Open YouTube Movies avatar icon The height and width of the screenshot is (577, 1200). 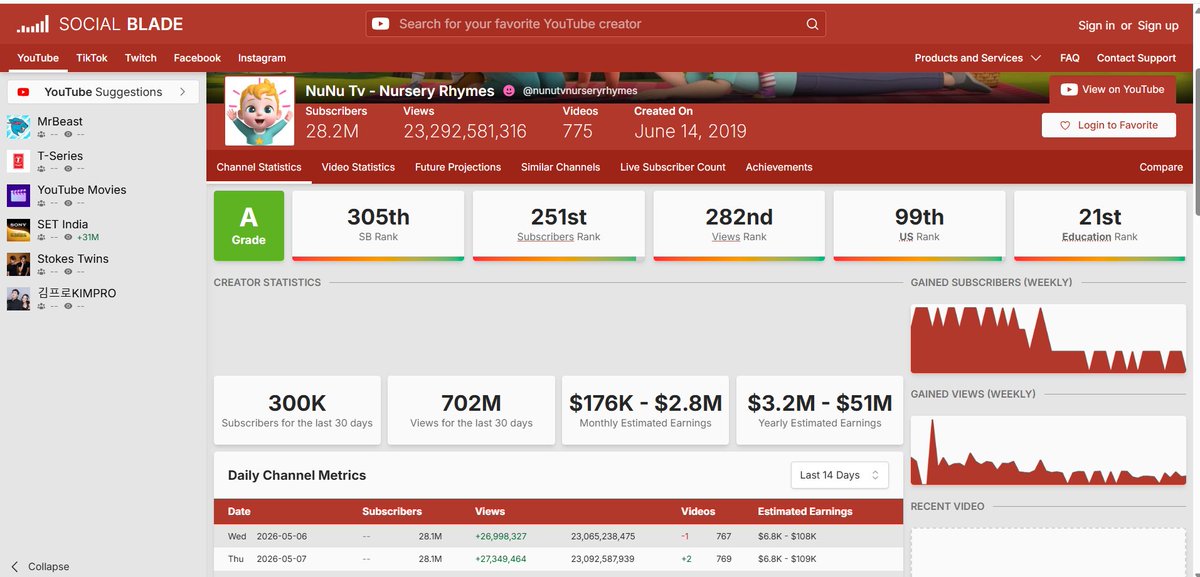pyautogui.click(x=18, y=195)
